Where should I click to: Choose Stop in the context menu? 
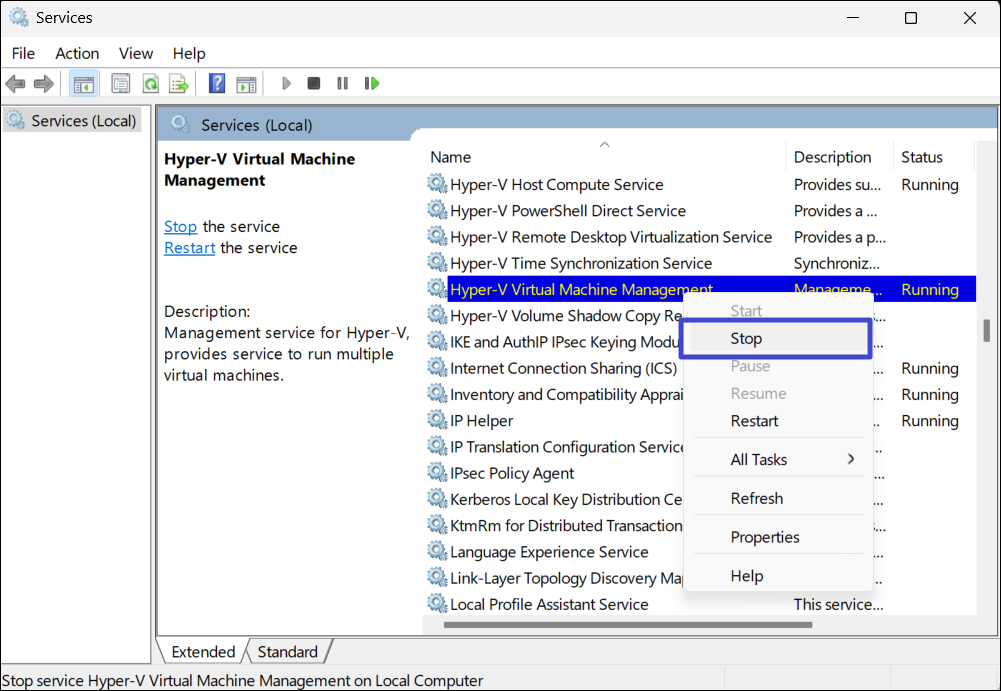[x=746, y=339]
